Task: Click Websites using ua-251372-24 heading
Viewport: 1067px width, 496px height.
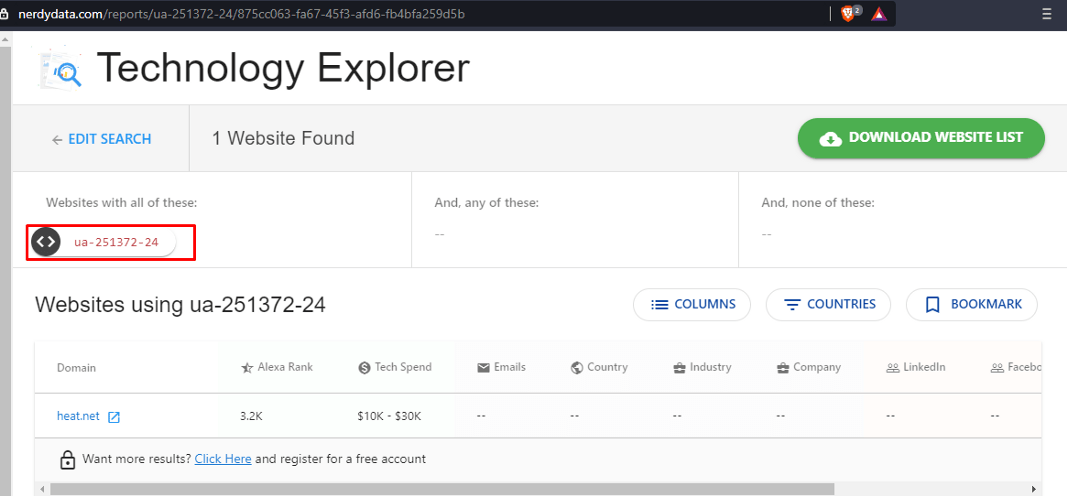Action: (180, 305)
